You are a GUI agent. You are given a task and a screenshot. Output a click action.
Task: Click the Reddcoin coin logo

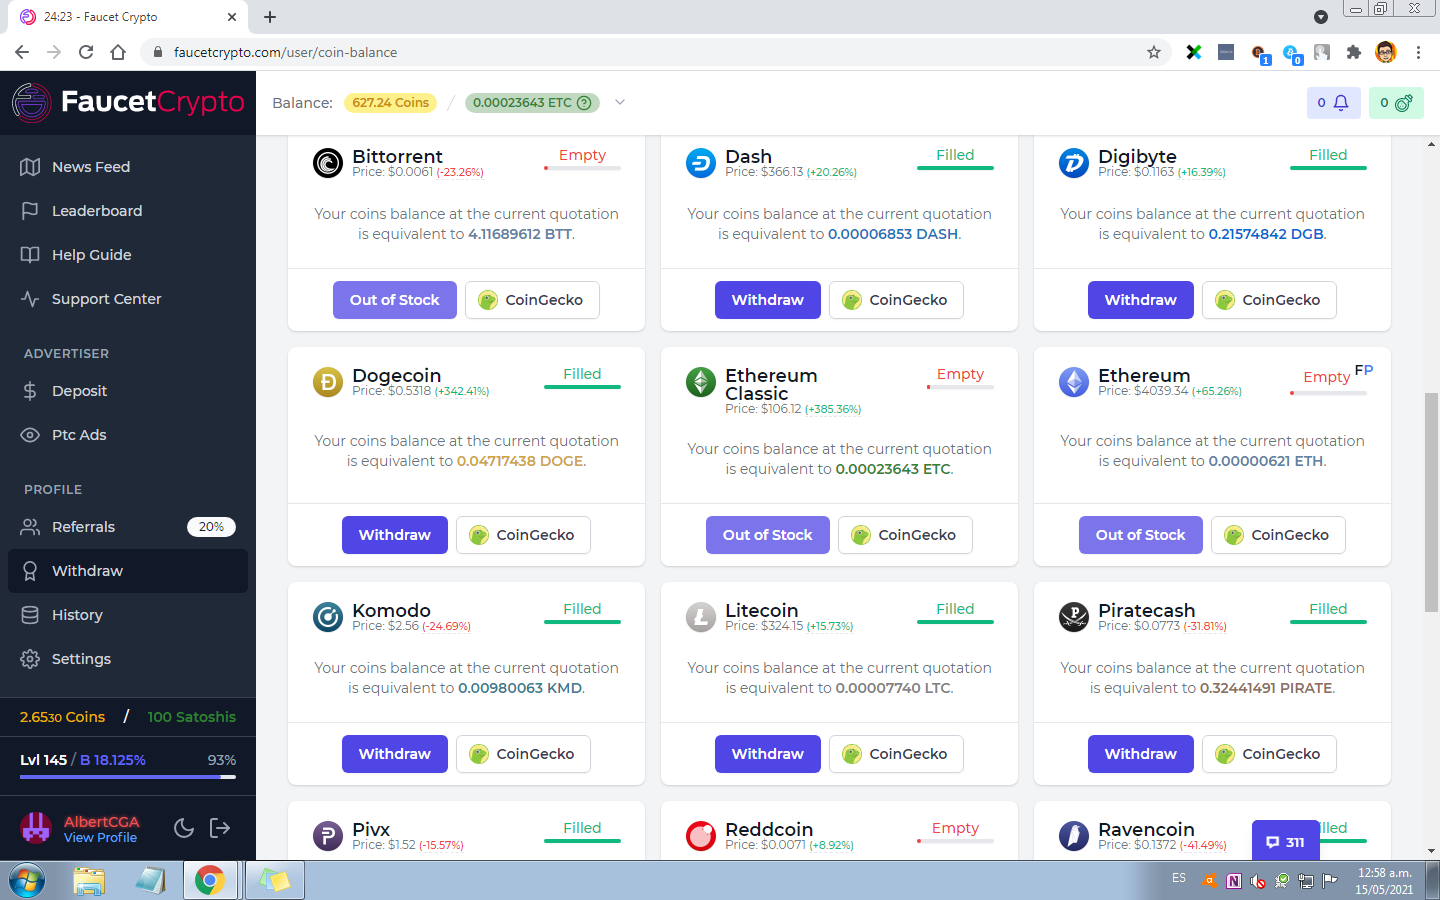coord(701,835)
